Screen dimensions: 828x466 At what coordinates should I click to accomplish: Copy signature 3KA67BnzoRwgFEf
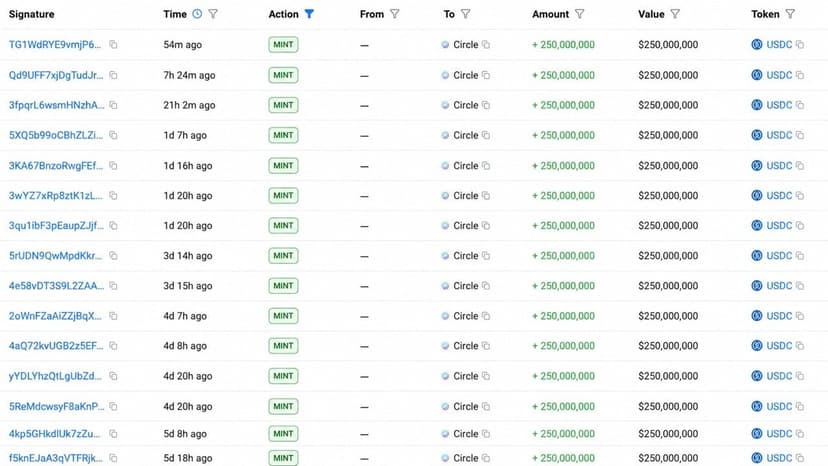coord(113,165)
